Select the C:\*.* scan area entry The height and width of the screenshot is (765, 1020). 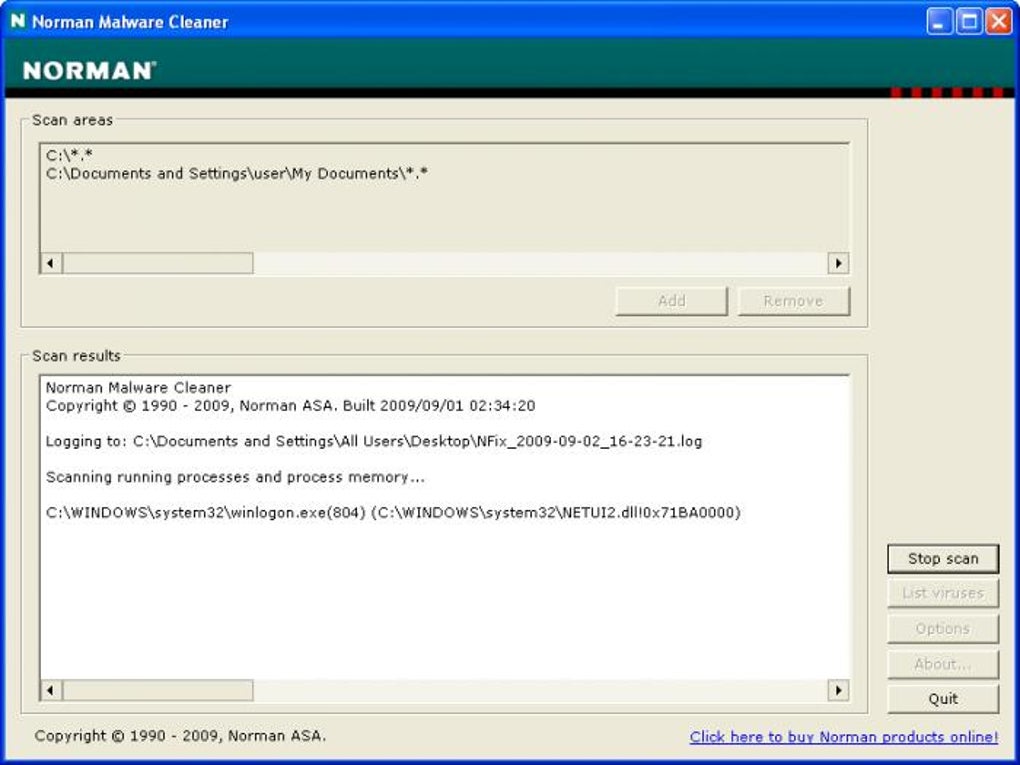click(70, 155)
